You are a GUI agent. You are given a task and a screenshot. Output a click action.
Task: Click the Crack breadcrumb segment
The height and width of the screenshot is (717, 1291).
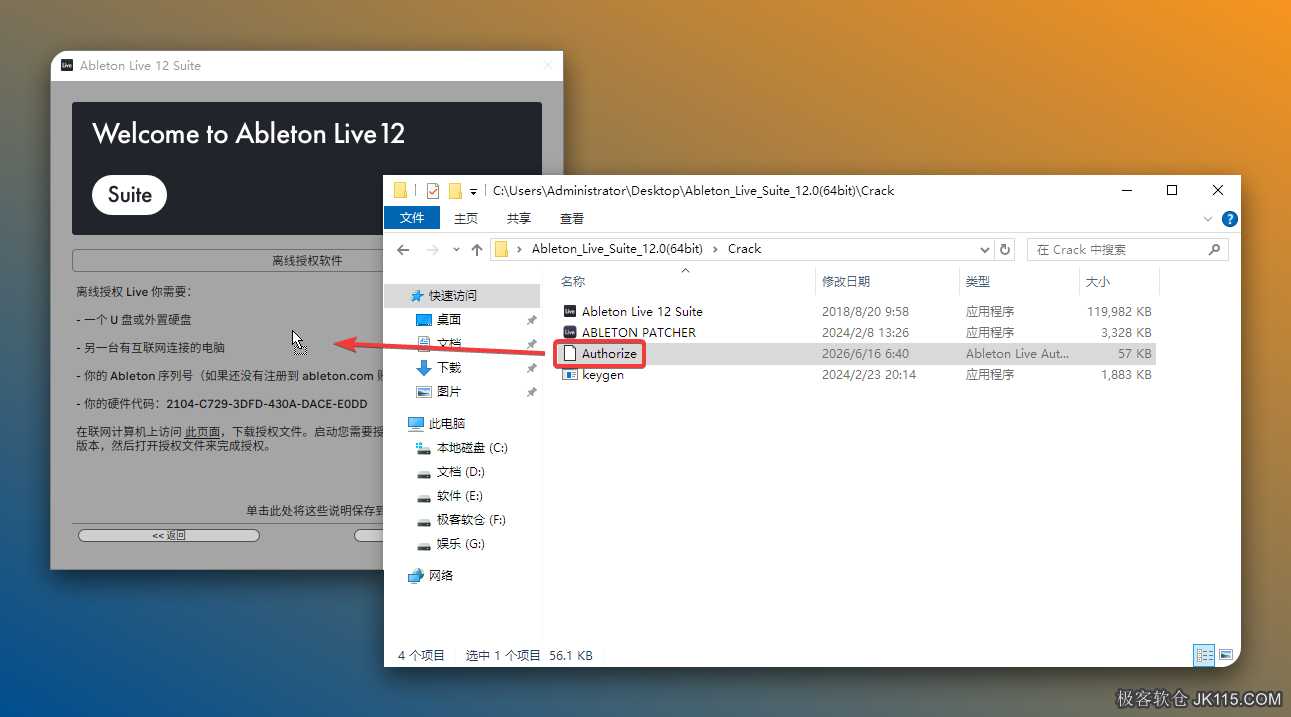(x=745, y=249)
